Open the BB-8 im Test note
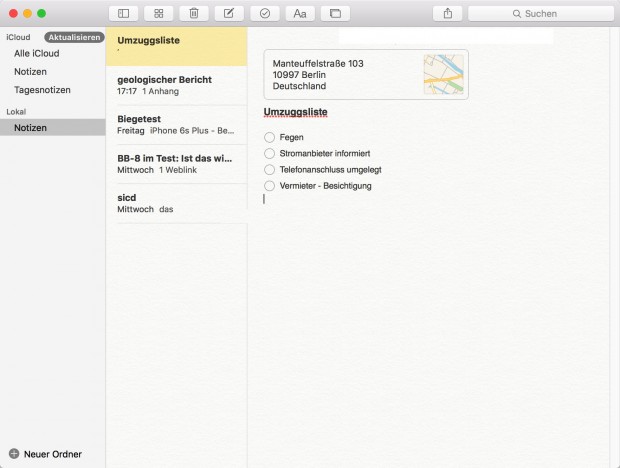This screenshot has height=468, width=620. click(x=176, y=164)
